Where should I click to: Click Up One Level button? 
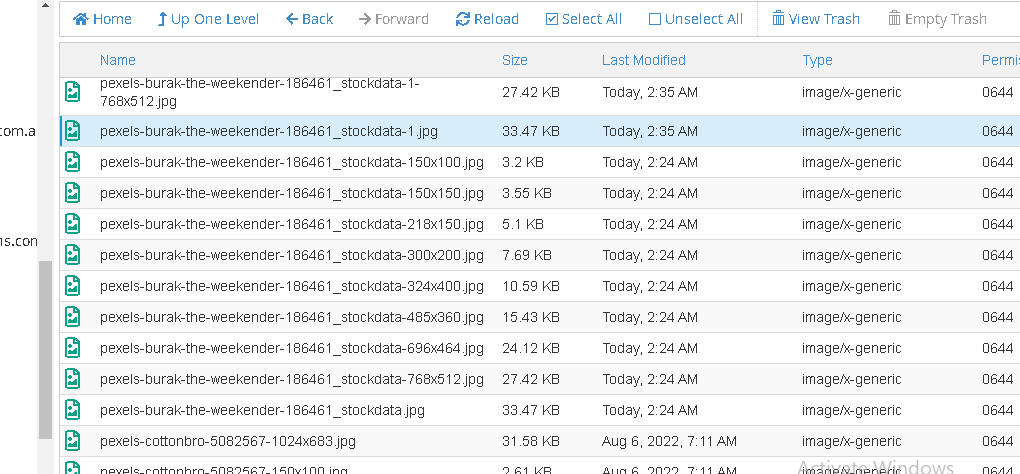pos(208,20)
